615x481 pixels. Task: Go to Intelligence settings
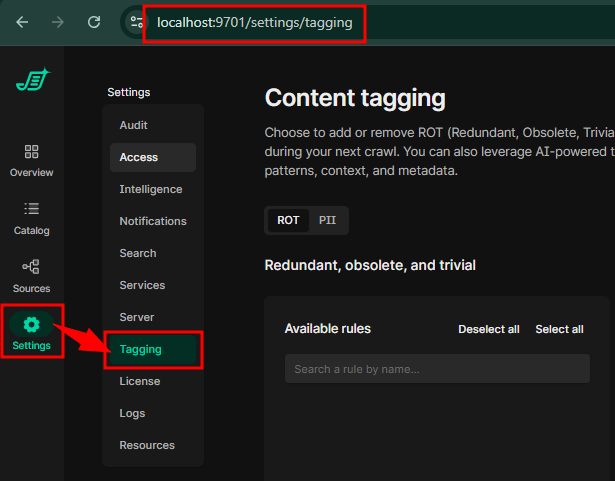[x=151, y=189]
